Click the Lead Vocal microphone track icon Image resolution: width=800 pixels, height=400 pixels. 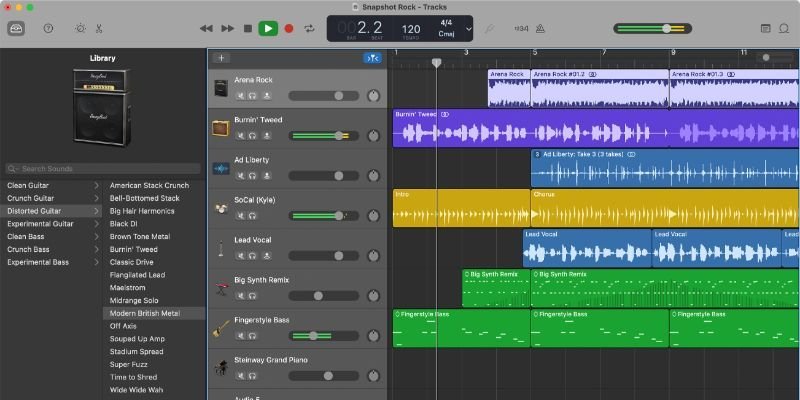(x=221, y=248)
